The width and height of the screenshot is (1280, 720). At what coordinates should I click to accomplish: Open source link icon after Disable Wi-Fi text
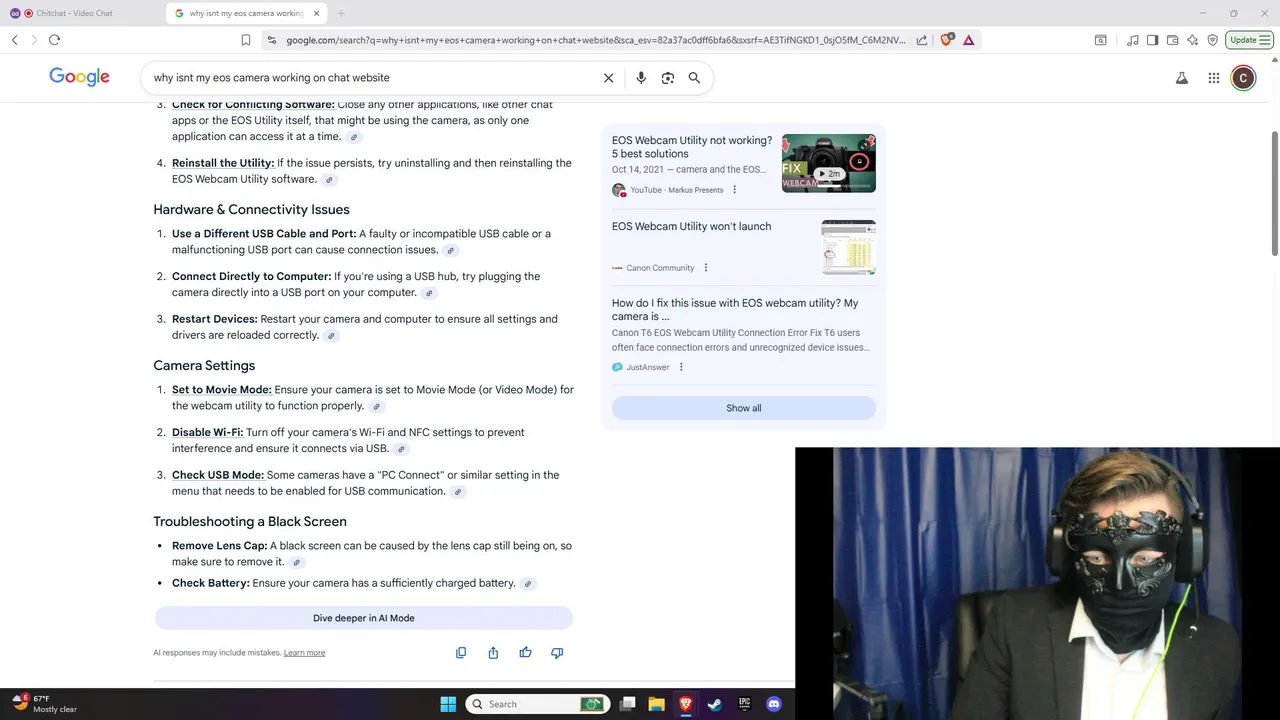point(401,449)
